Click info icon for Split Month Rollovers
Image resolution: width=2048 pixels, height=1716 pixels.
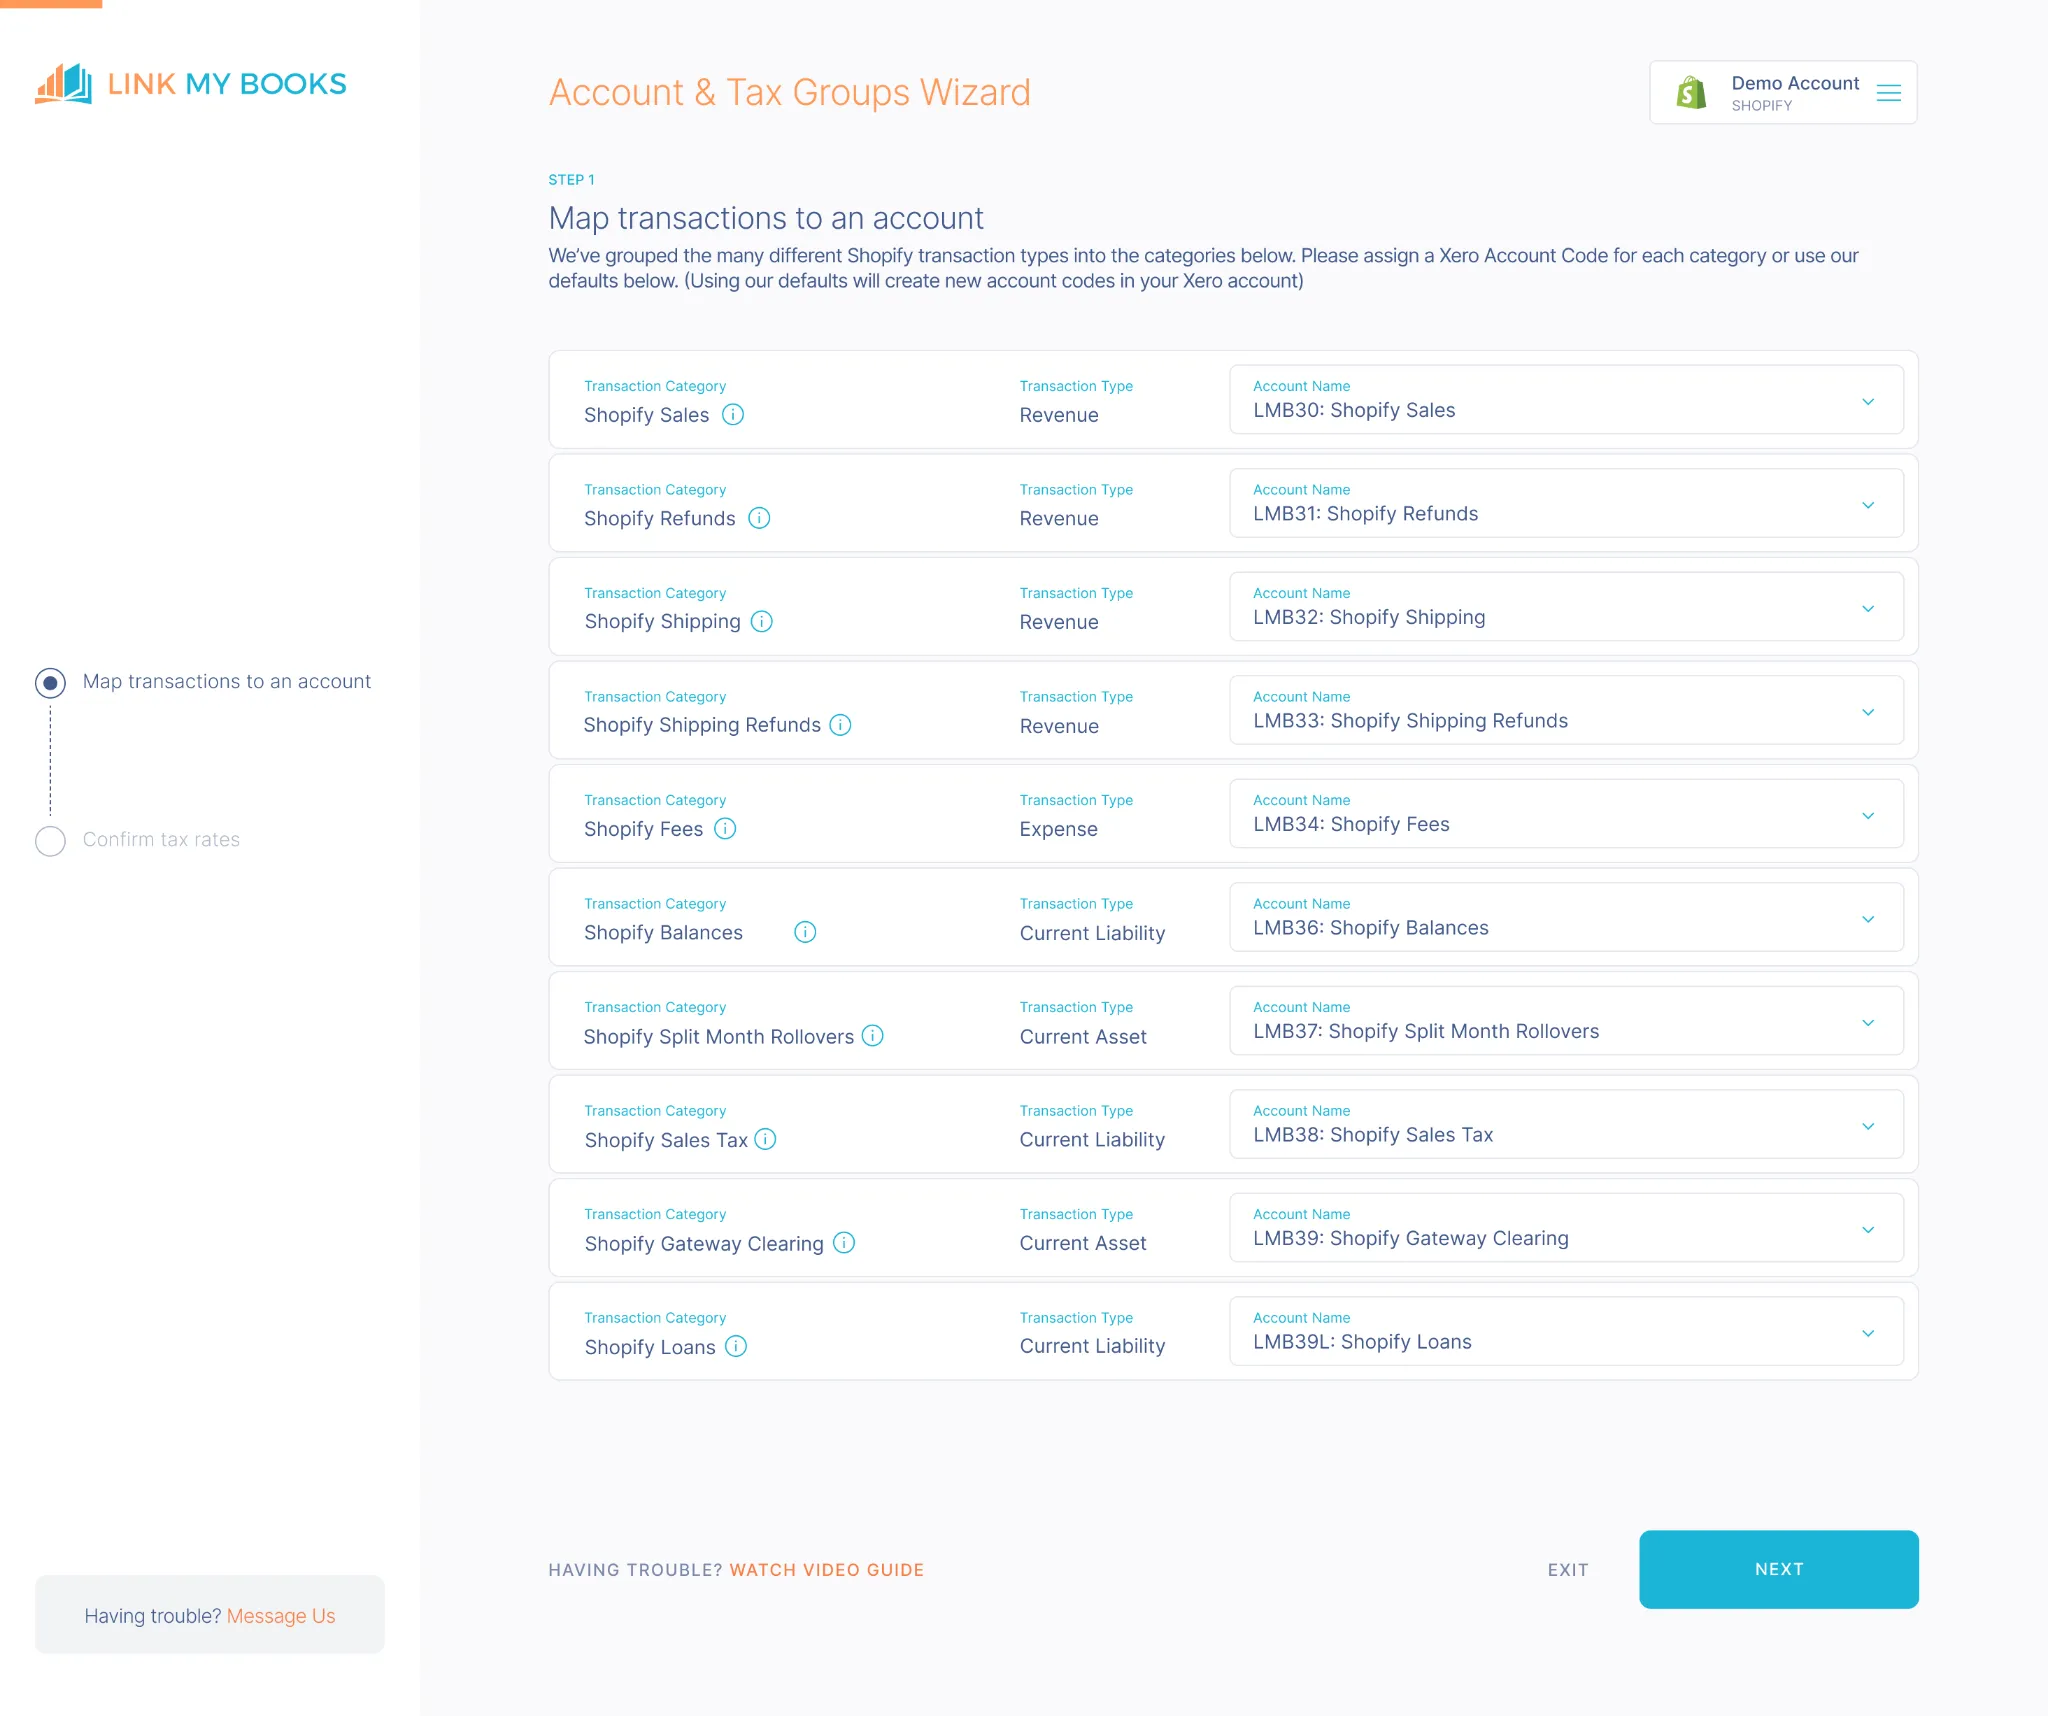[x=873, y=1036]
